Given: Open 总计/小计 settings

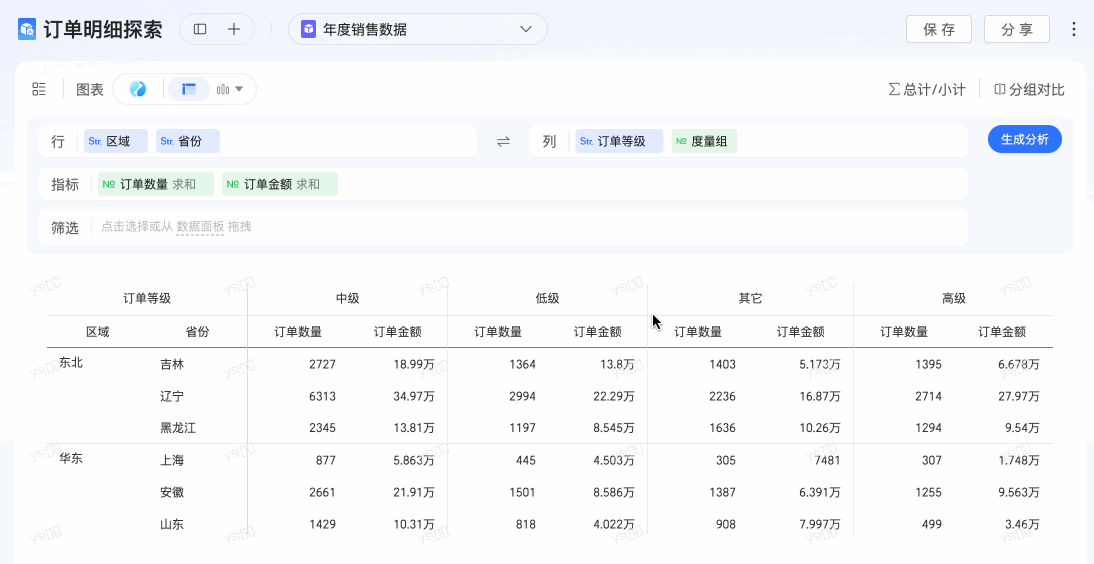Looking at the screenshot, I should point(927,89).
